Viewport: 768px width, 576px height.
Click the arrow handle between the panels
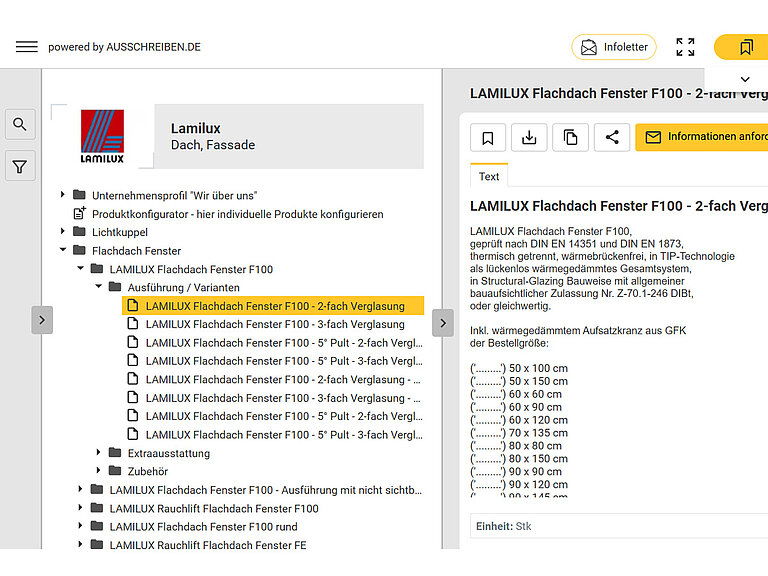[x=443, y=323]
